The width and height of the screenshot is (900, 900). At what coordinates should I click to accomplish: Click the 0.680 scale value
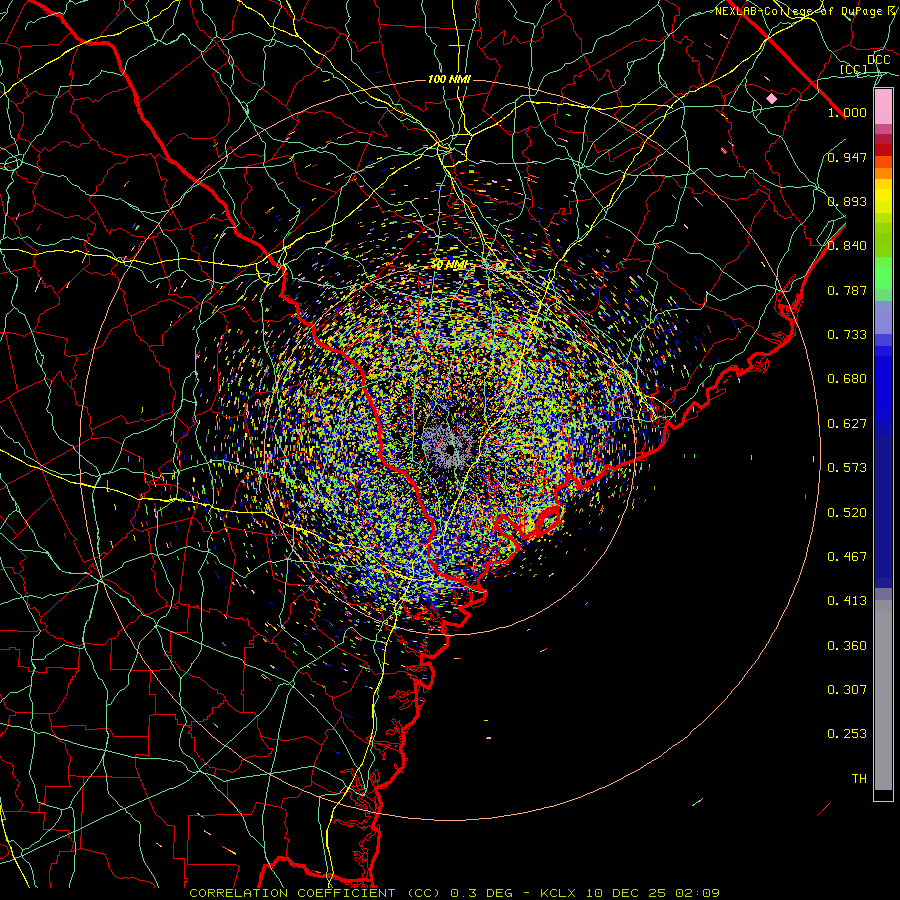click(847, 379)
